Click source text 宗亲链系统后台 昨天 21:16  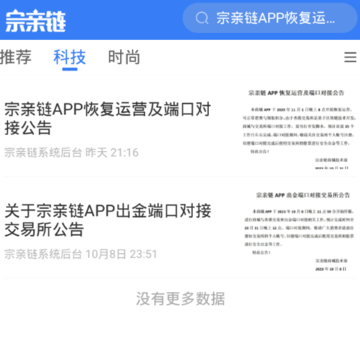[71, 153]
